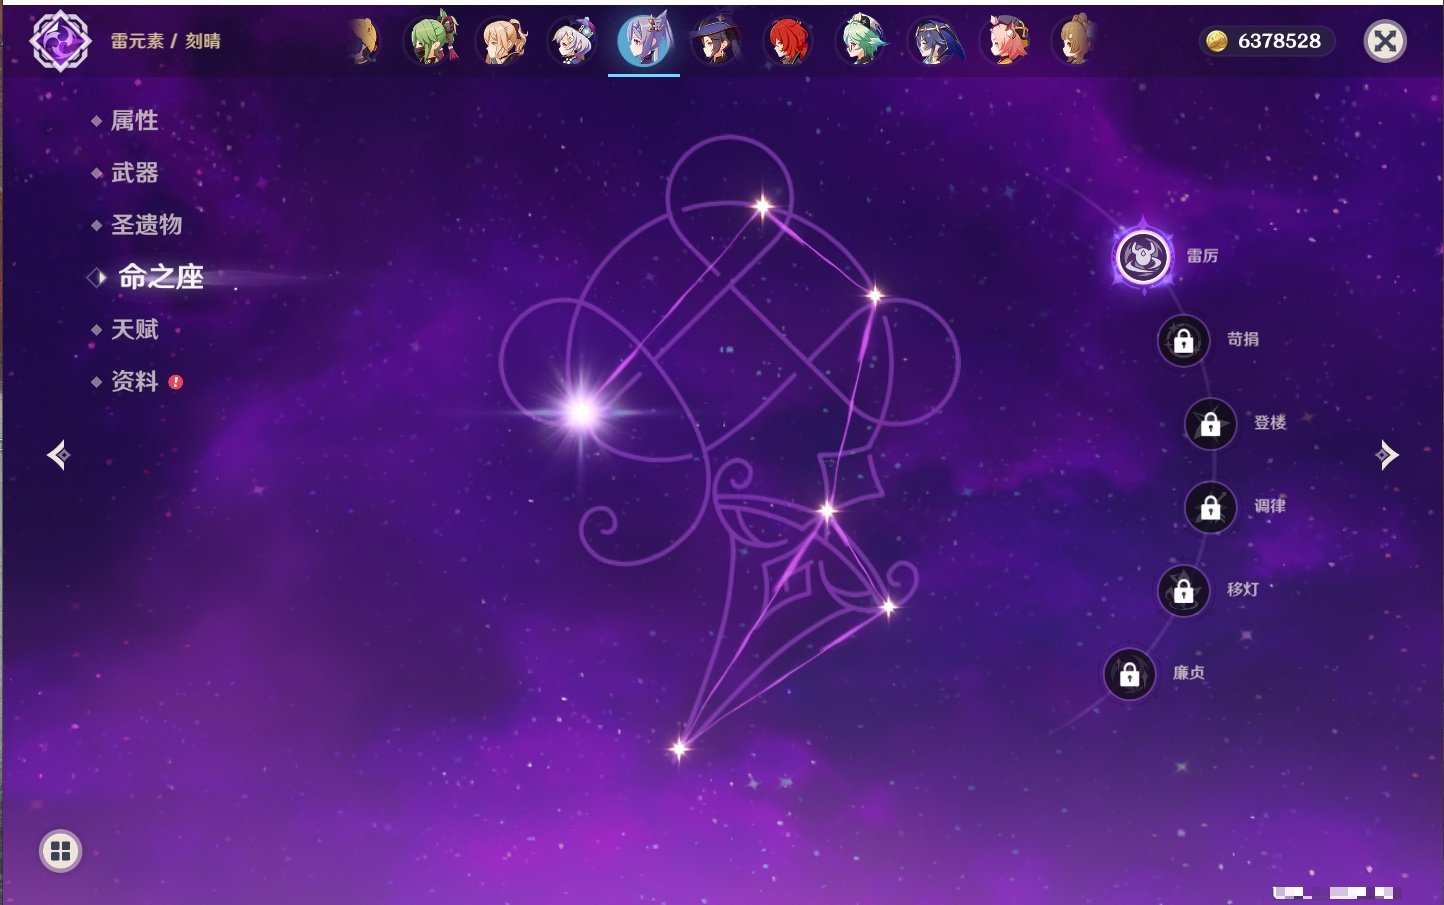Open the grid menu button at bottom left
1444x905 pixels.
(x=60, y=851)
